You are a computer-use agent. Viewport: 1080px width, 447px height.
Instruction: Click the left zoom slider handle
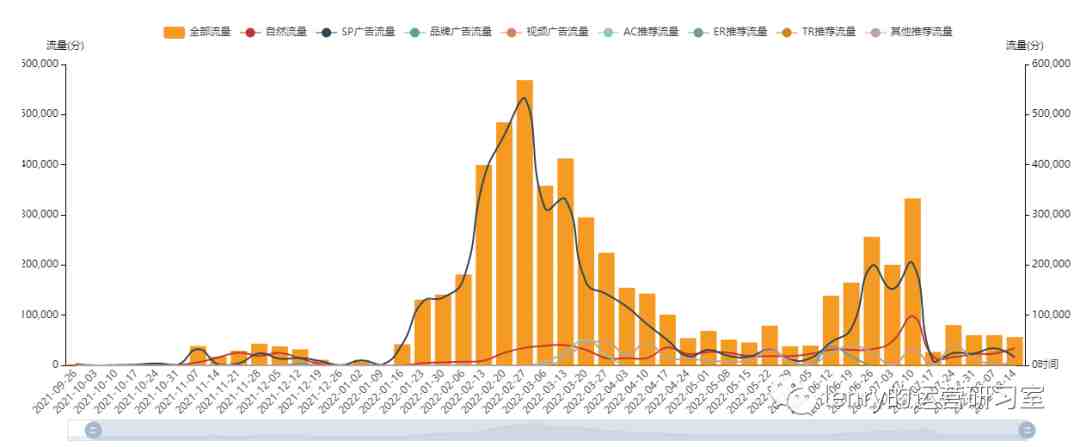click(93, 430)
